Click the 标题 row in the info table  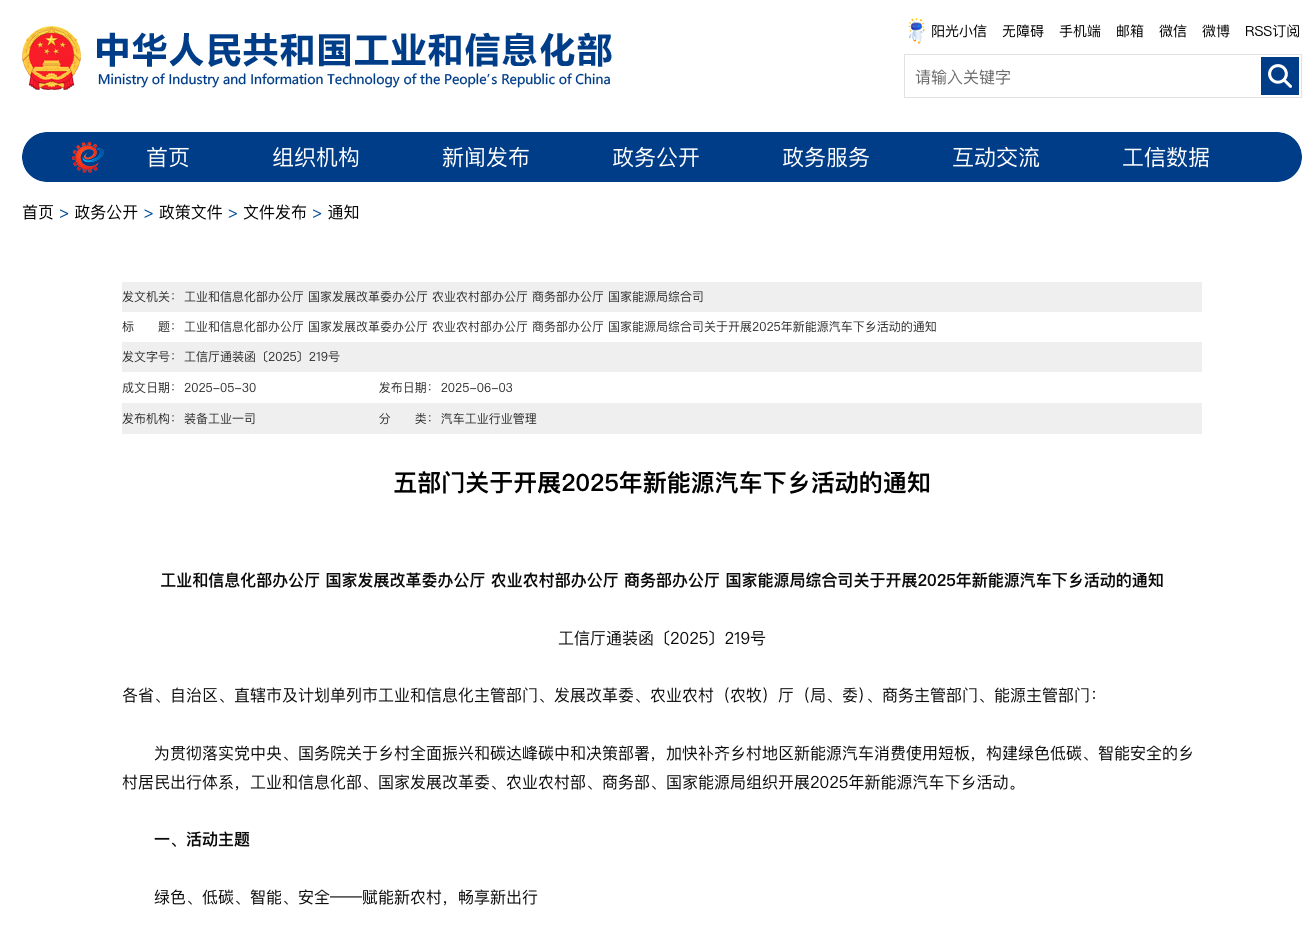(662, 327)
